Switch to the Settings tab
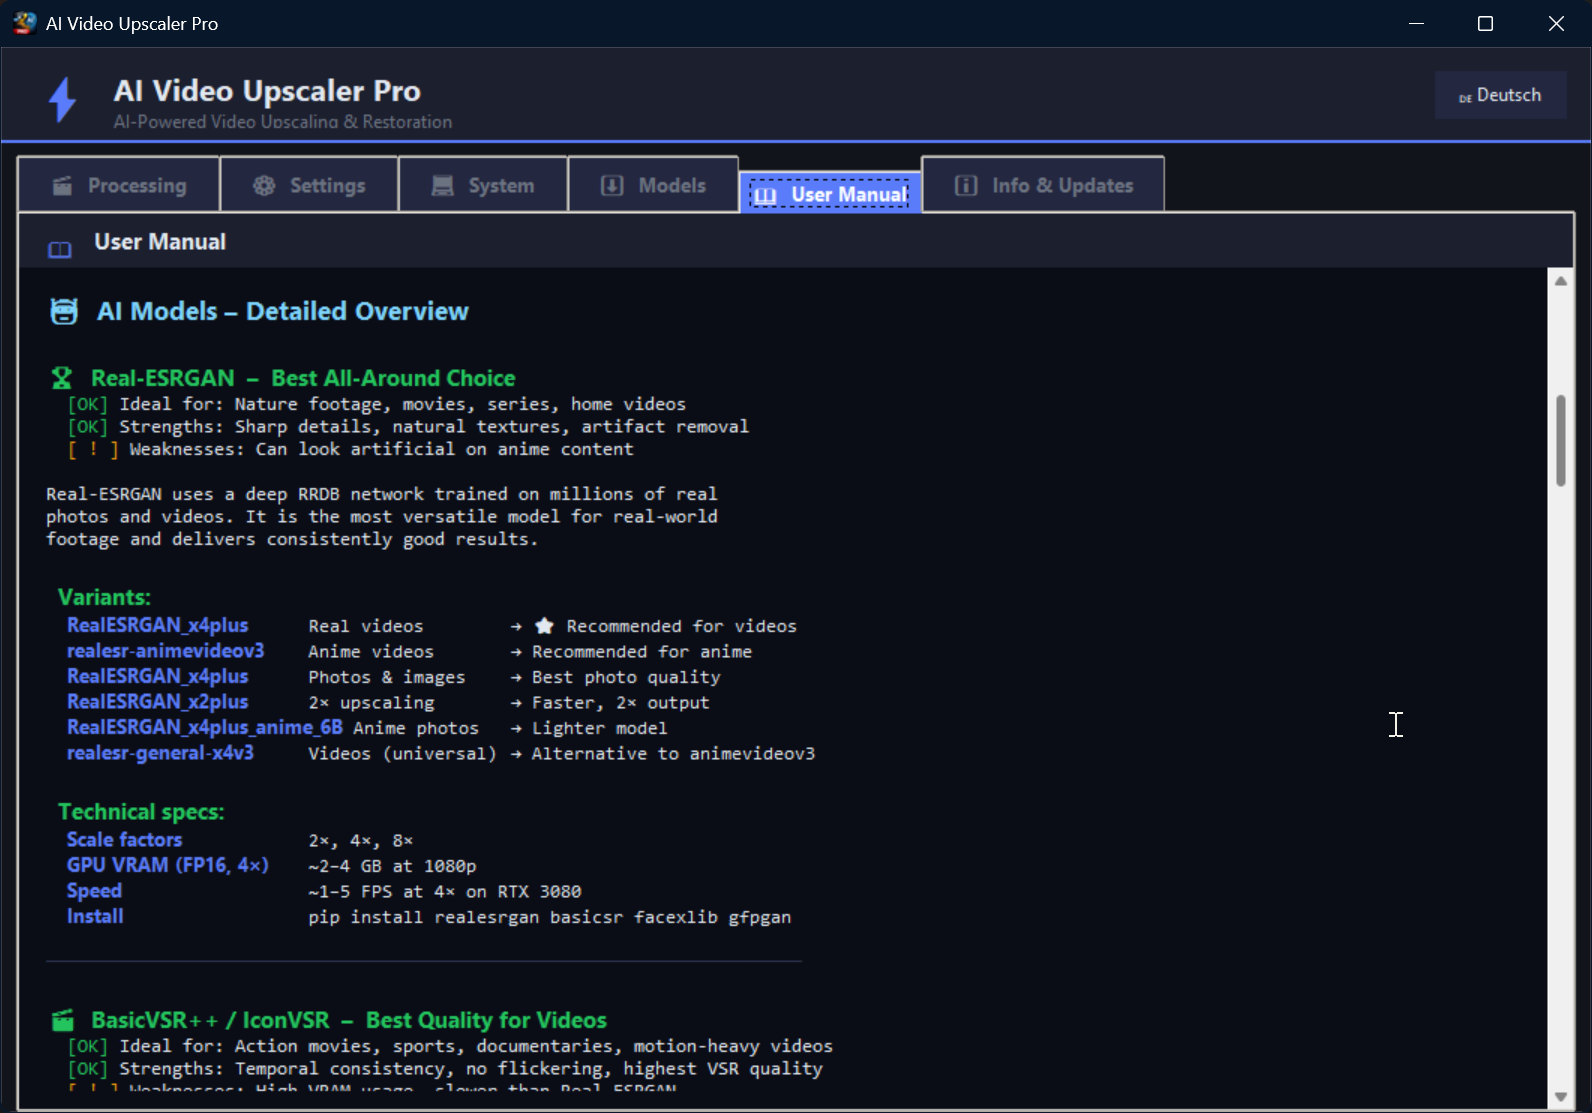This screenshot has height=1113, width=1592. point(309,185)
